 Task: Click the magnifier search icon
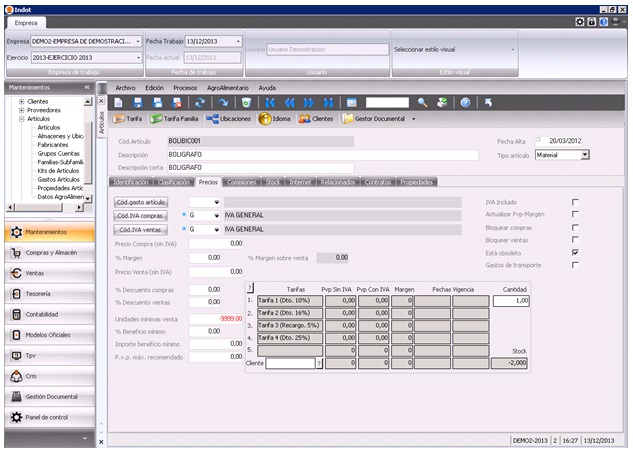pyautogui.click(x=422, y=102)
